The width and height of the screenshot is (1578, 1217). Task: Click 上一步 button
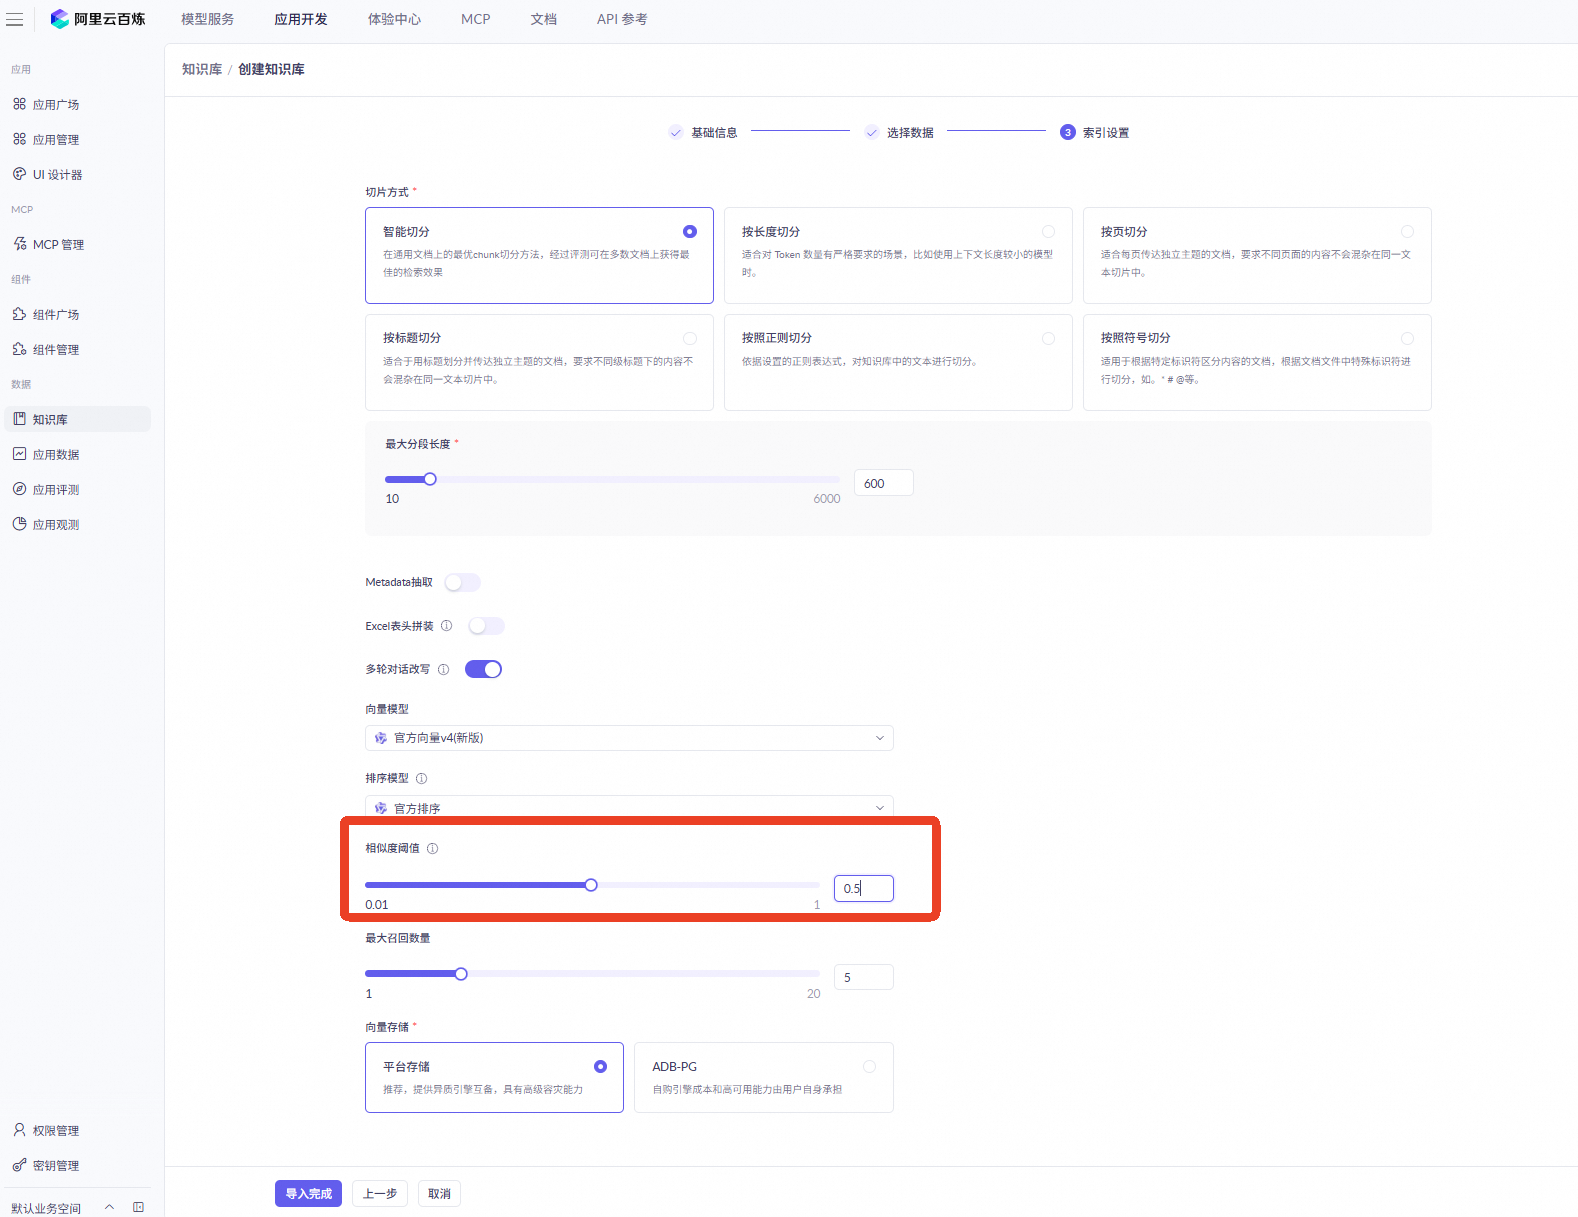click(x=380, y=1194)
